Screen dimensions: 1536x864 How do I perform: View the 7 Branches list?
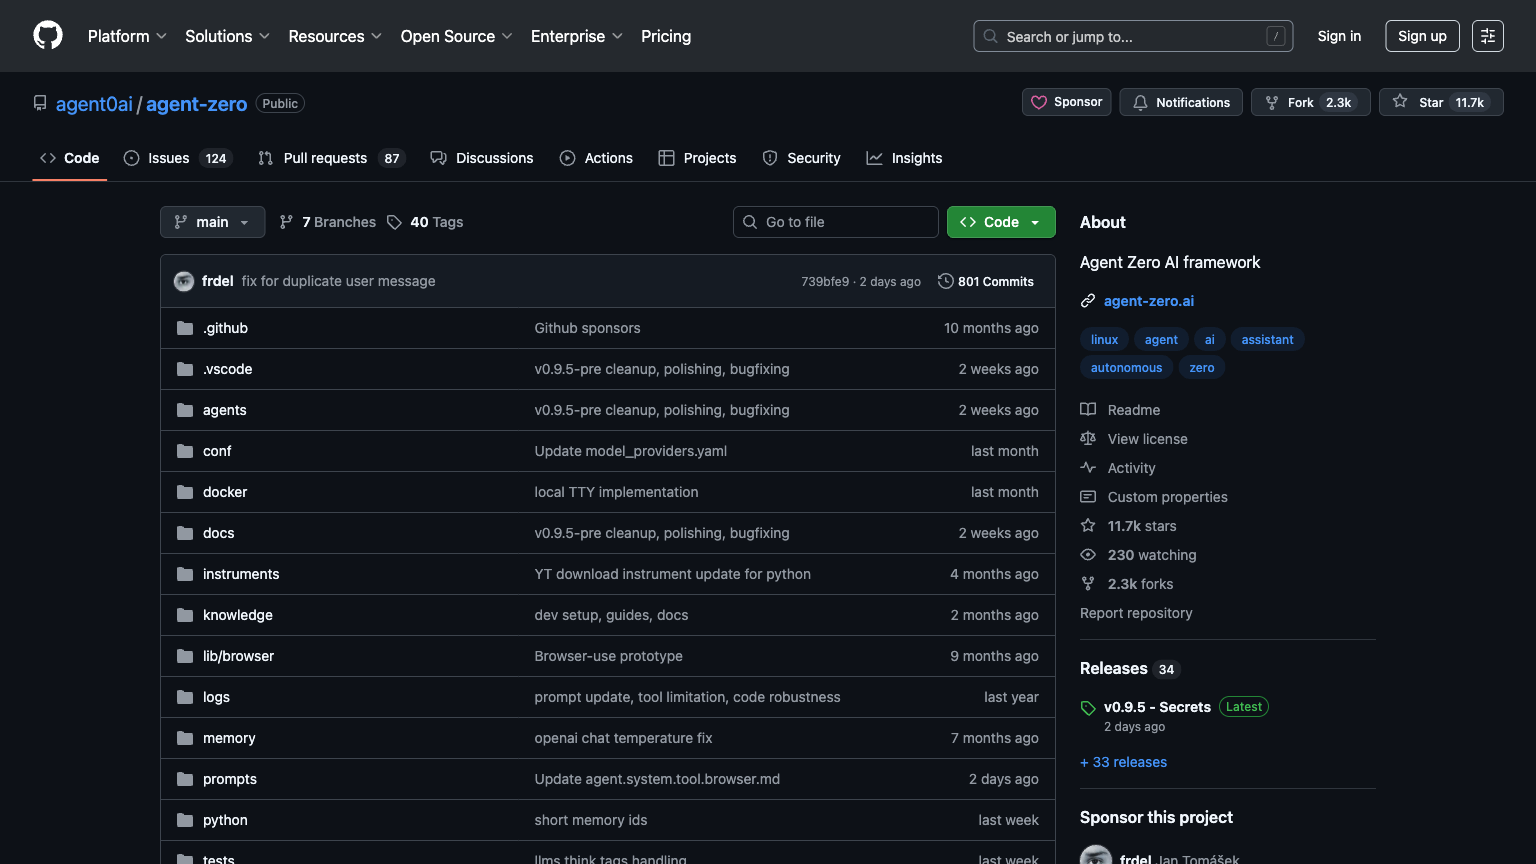[x=328, y=222]
